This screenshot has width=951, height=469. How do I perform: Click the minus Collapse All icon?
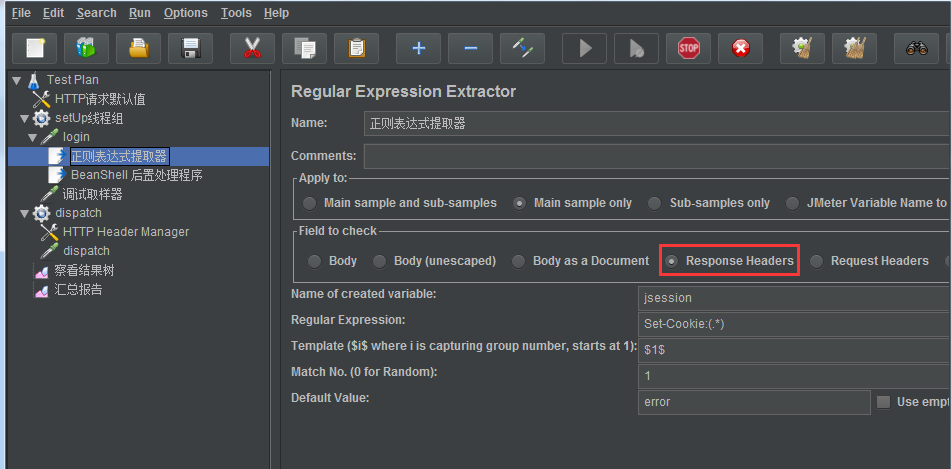[471, 49]
